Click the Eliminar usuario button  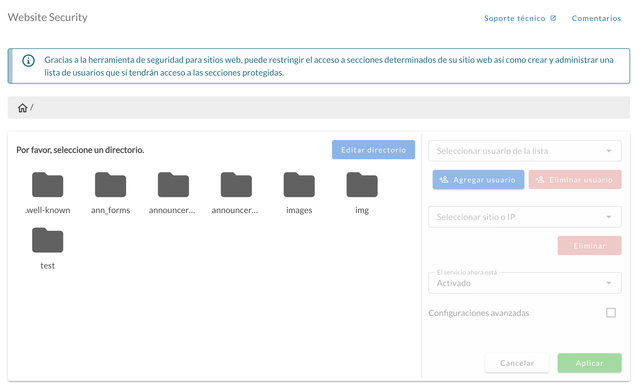575,180
